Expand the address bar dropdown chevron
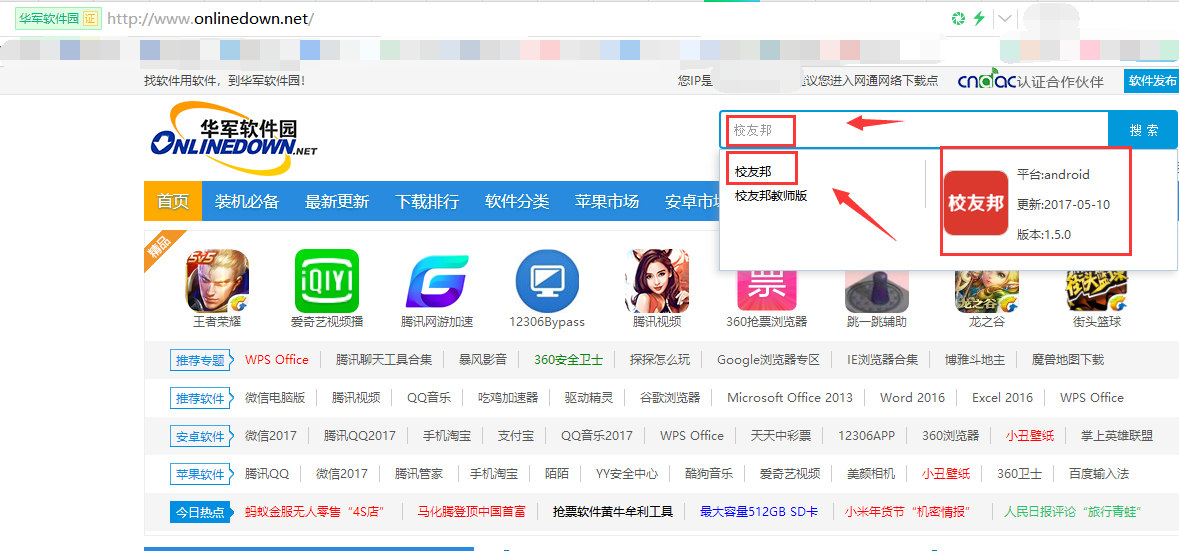This screenshot has height=551, width=1179. coord(1005,19)
